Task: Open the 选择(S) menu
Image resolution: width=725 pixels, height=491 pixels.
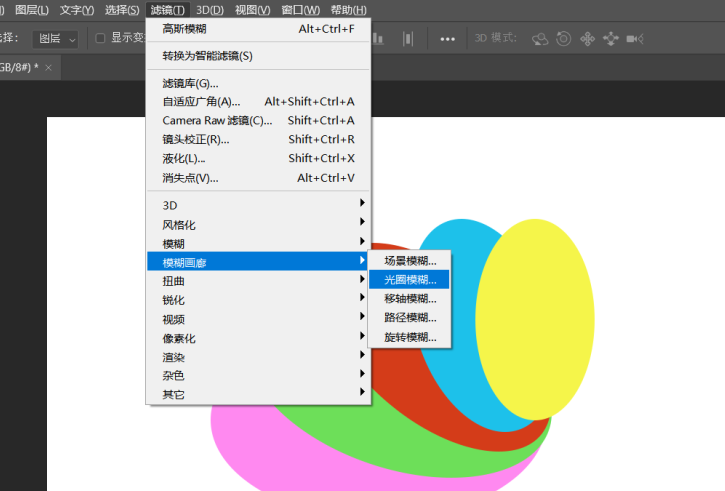Action: tap(122, 10)
